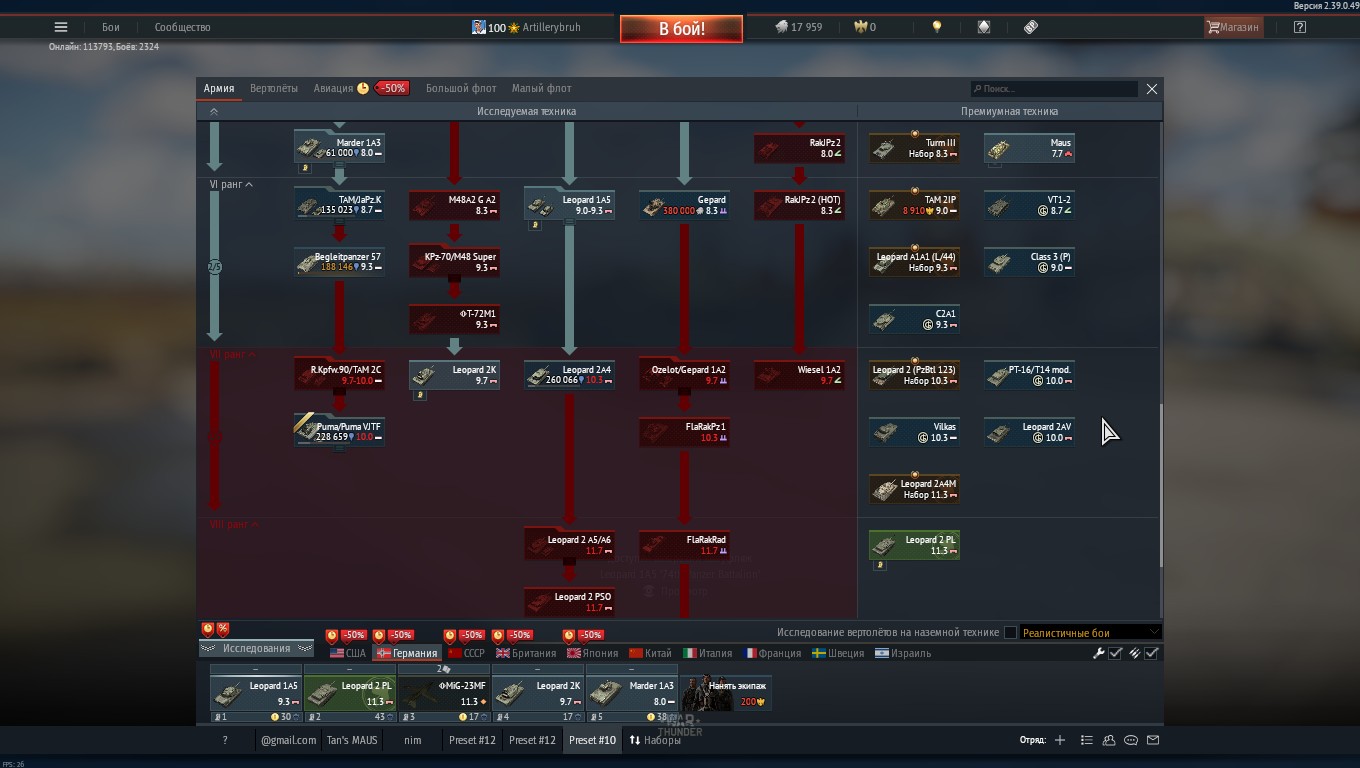Image resolution: width=1360 pixels, height=768 pixels.
Task: Select Preset #10 crew preset
Action: 592,740
